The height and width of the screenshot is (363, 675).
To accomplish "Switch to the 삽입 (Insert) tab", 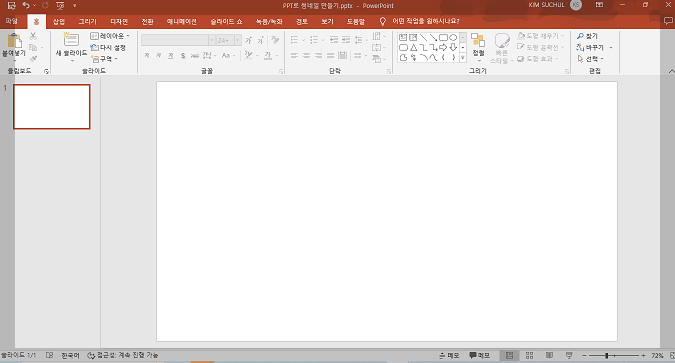I will pyautogui.click(x=59, y=21).
